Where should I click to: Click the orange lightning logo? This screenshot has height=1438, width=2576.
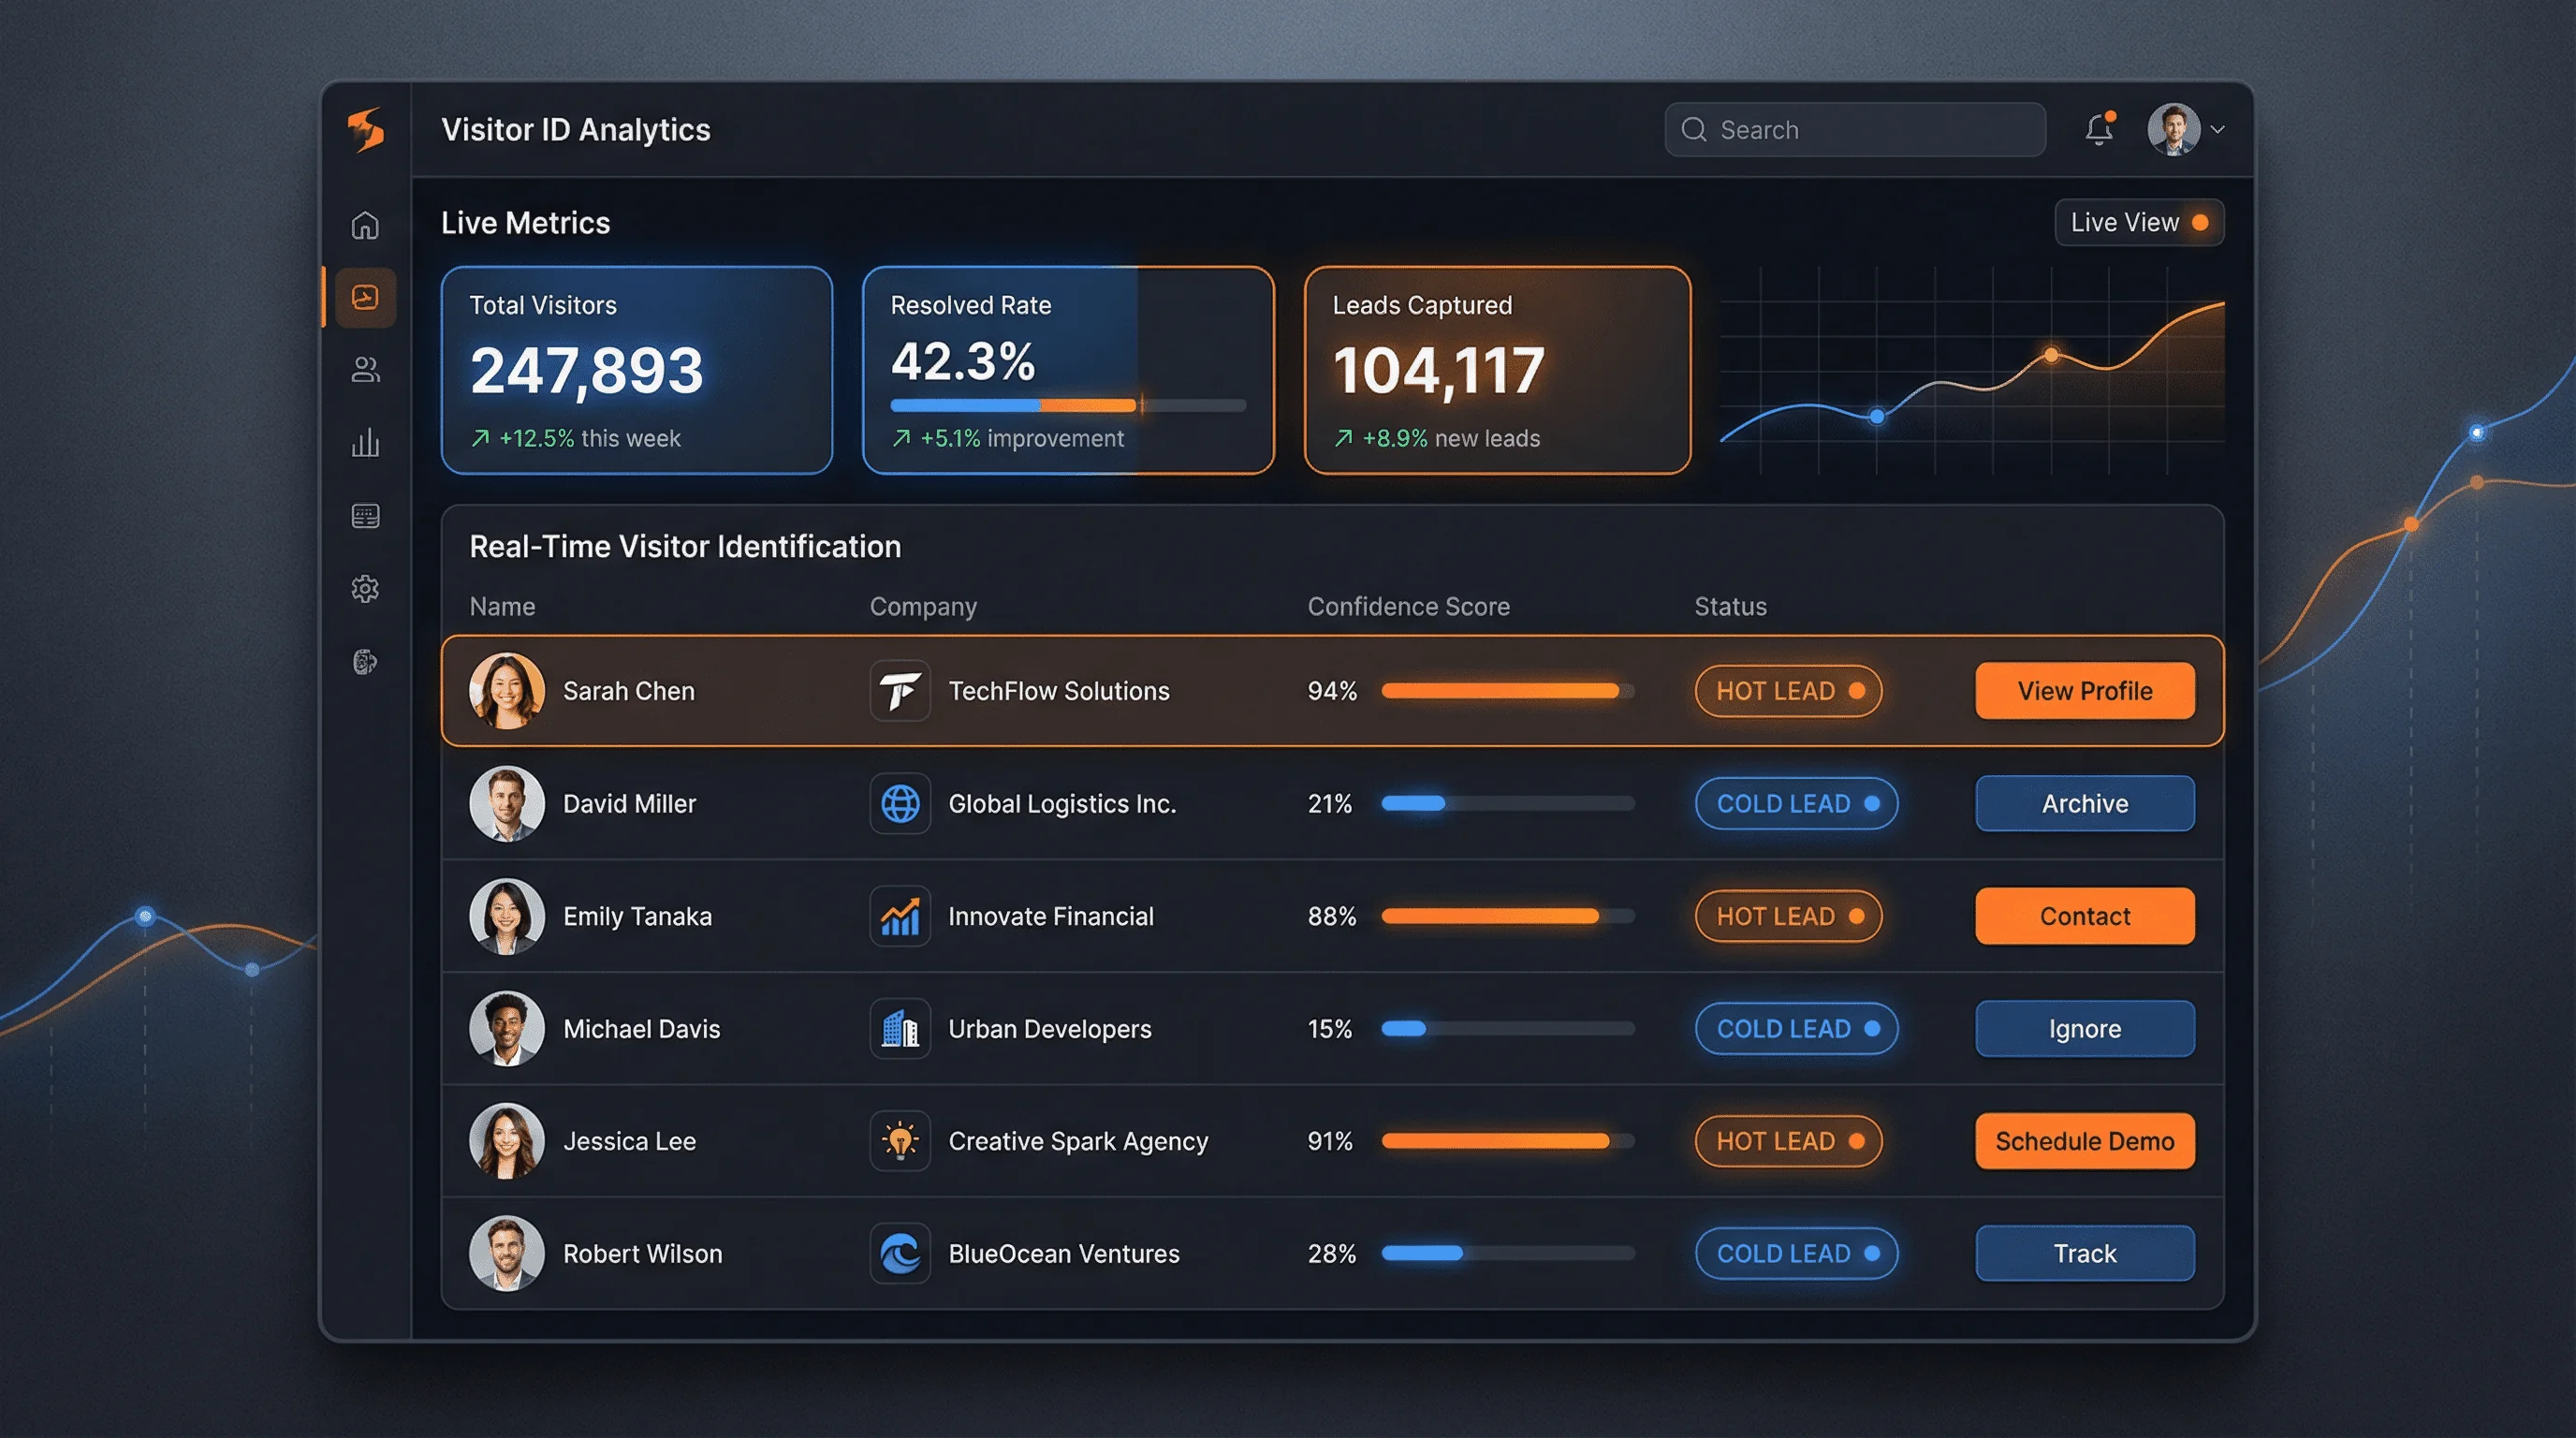tap(365, 130)
